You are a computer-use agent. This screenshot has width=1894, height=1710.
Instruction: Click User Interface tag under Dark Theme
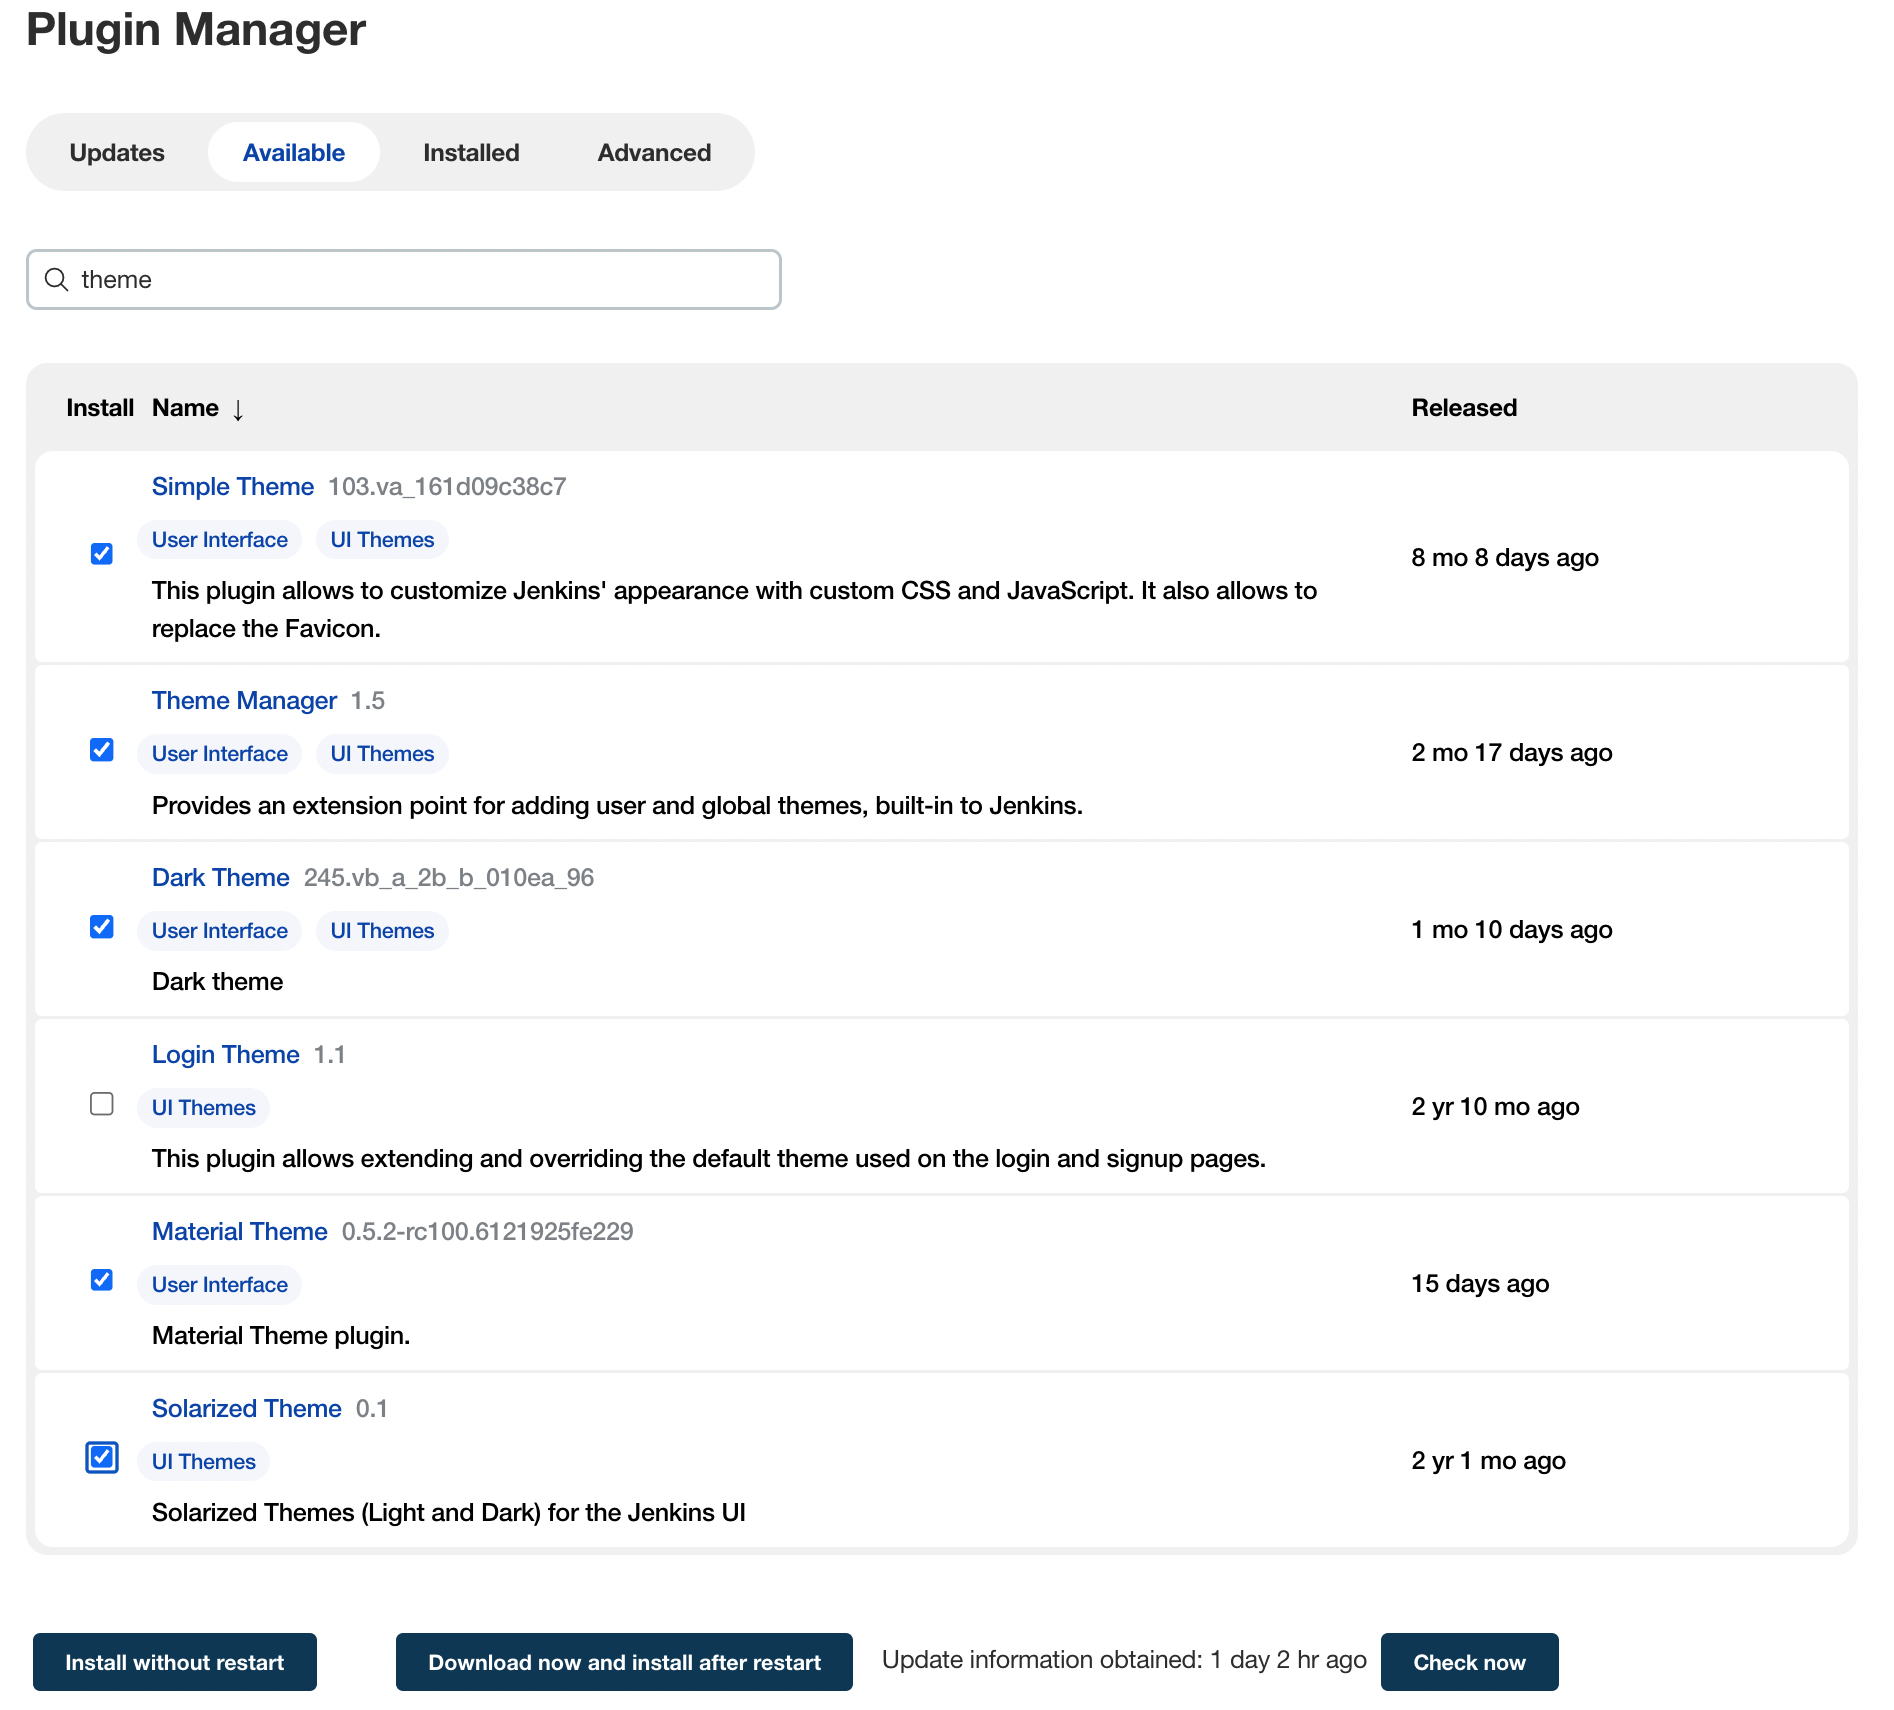(x=220, y=931)
